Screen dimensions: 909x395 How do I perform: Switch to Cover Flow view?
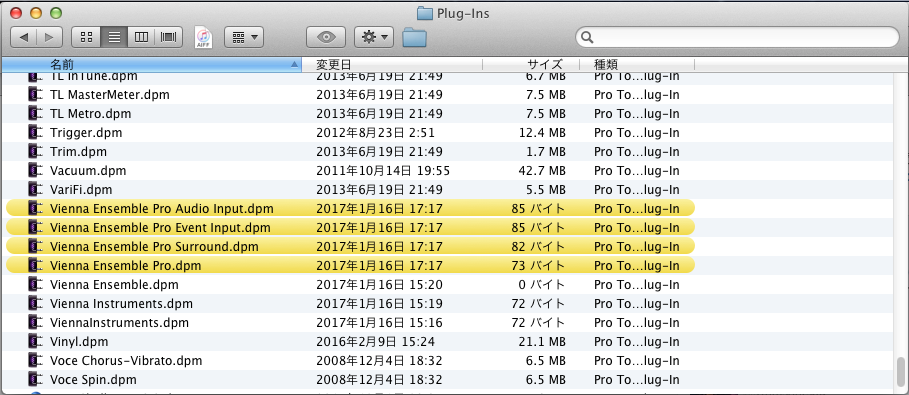169,37
